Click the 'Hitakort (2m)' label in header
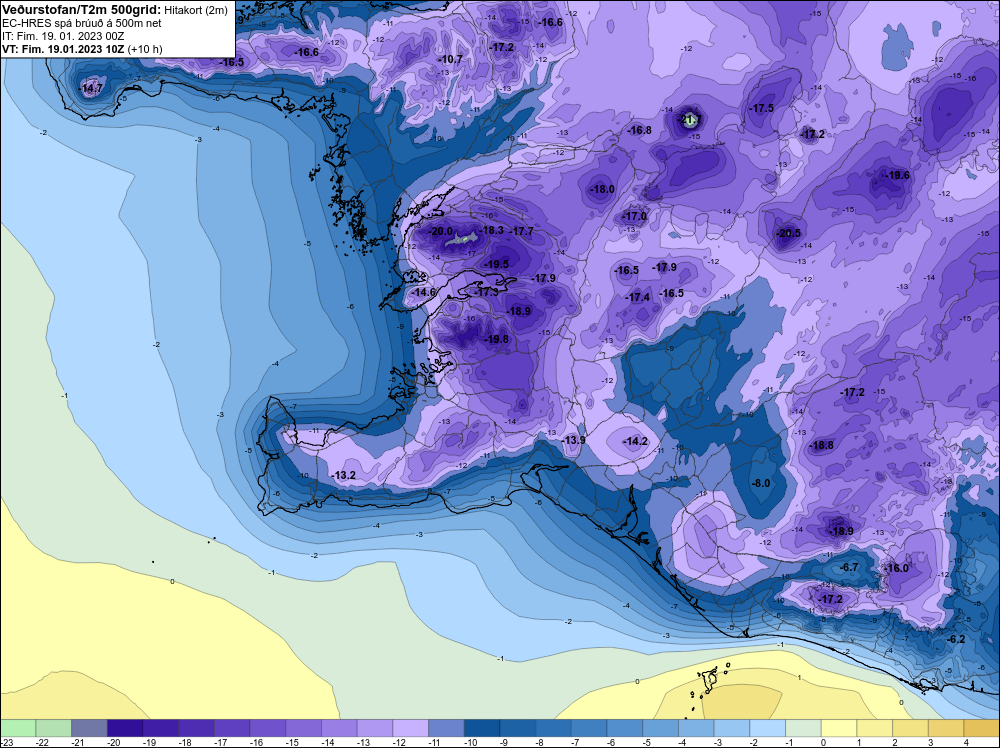 (x=196, y=10)
